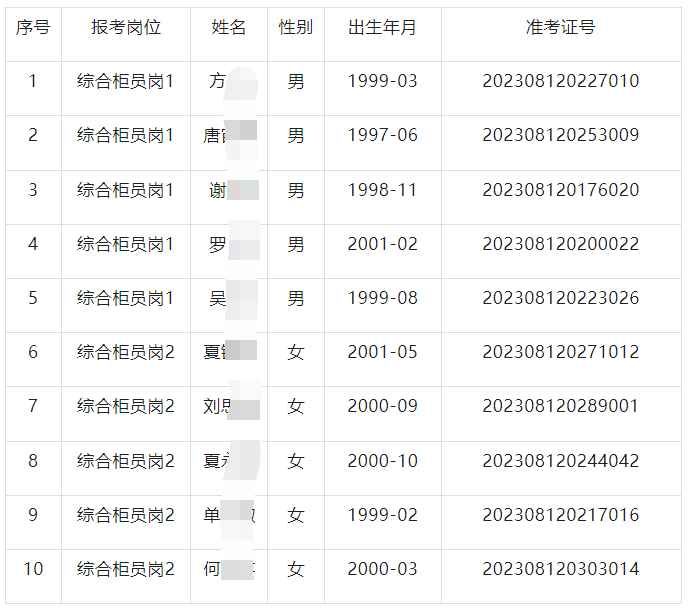Click admission number 202308120303014
This screenshot has width=692, height=613.
click(560, 569)
